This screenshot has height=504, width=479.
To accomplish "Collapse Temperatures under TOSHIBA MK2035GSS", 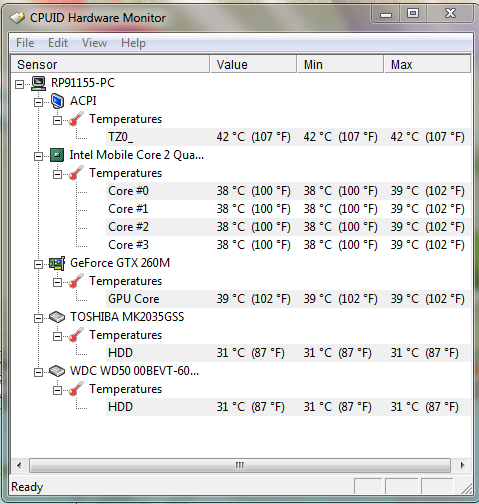I will [x=57, y=337].
